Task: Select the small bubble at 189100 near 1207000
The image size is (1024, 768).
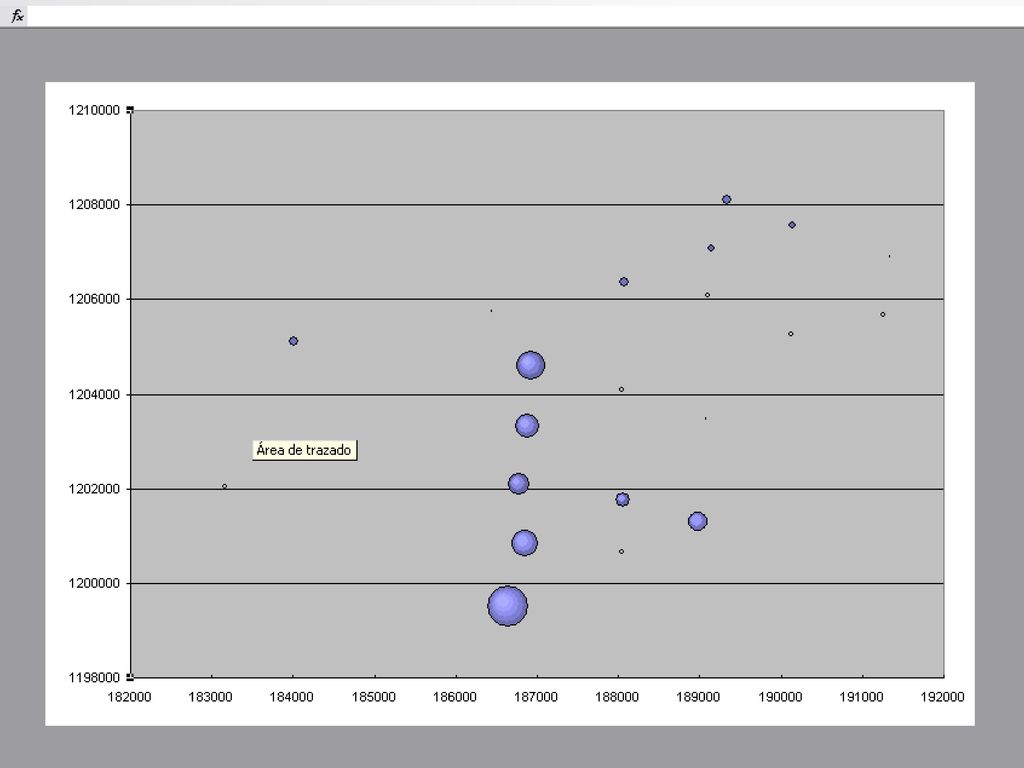Action: (x=711, y=248)
